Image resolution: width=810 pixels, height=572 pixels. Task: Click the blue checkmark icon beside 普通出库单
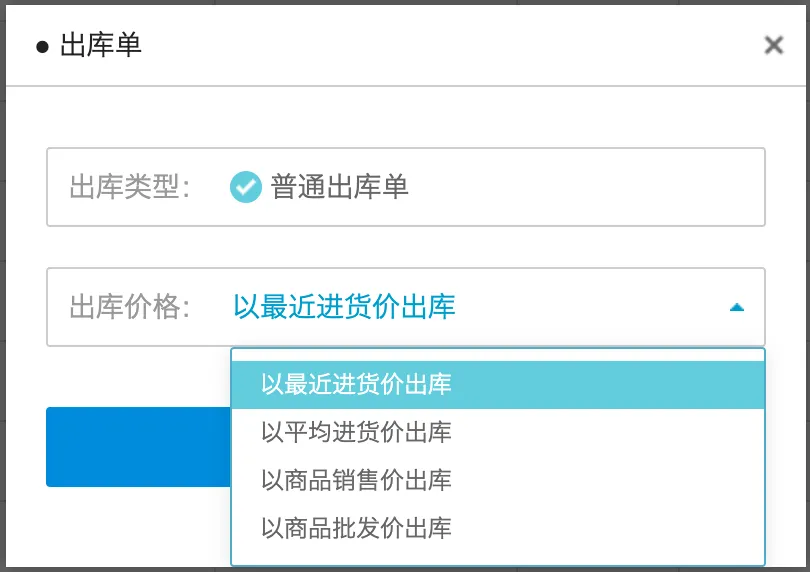coord(245,187)
